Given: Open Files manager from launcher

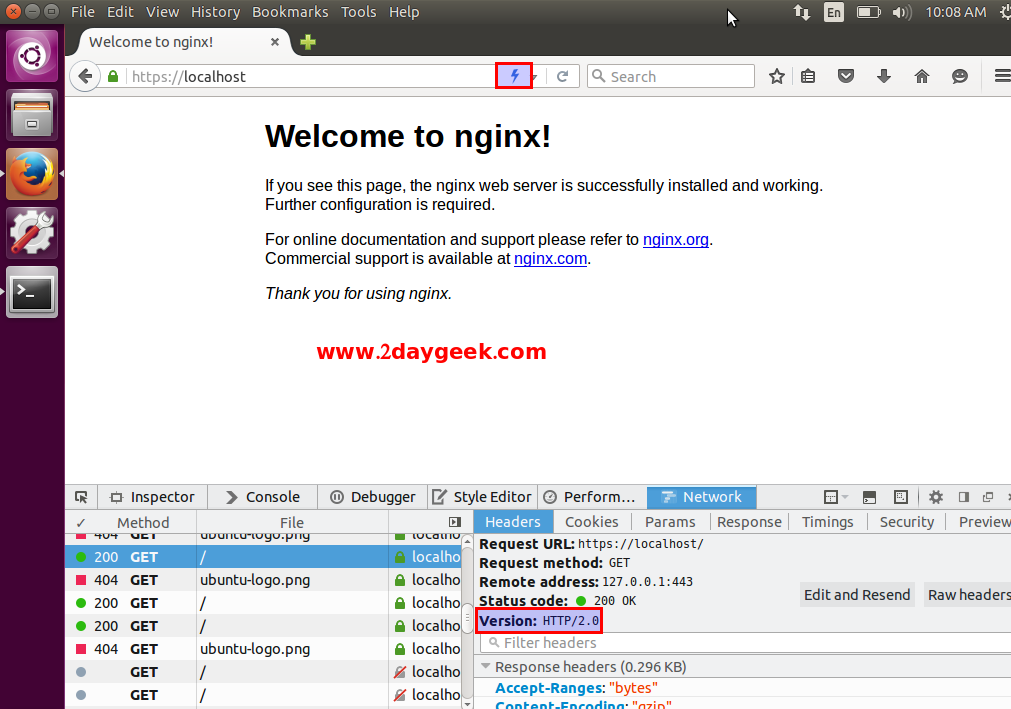Looking at the screenshot, I should [x=32, y=115].
